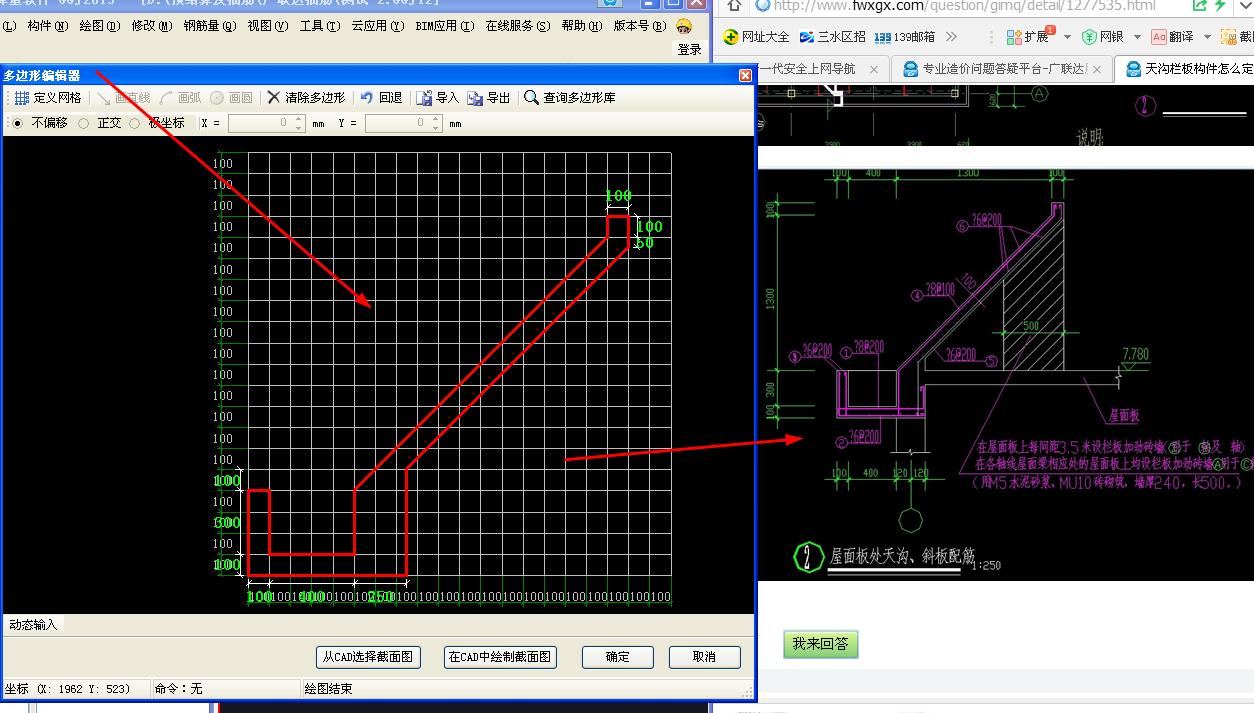Select the 画圆 circle drawing tool
The width and height of the screenshot is (1254, 713).
pos(232,98)
